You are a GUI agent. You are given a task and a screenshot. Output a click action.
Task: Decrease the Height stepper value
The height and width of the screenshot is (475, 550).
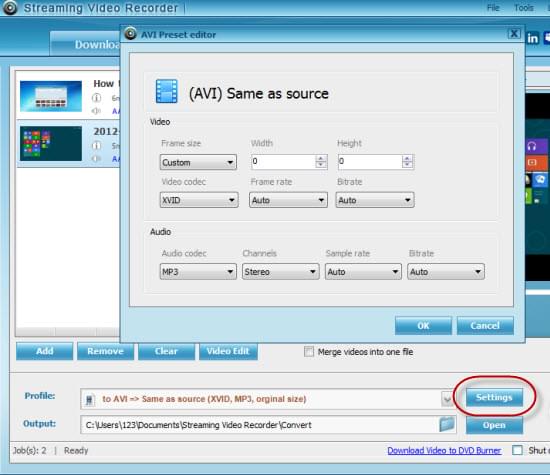[x=407, y=165]
